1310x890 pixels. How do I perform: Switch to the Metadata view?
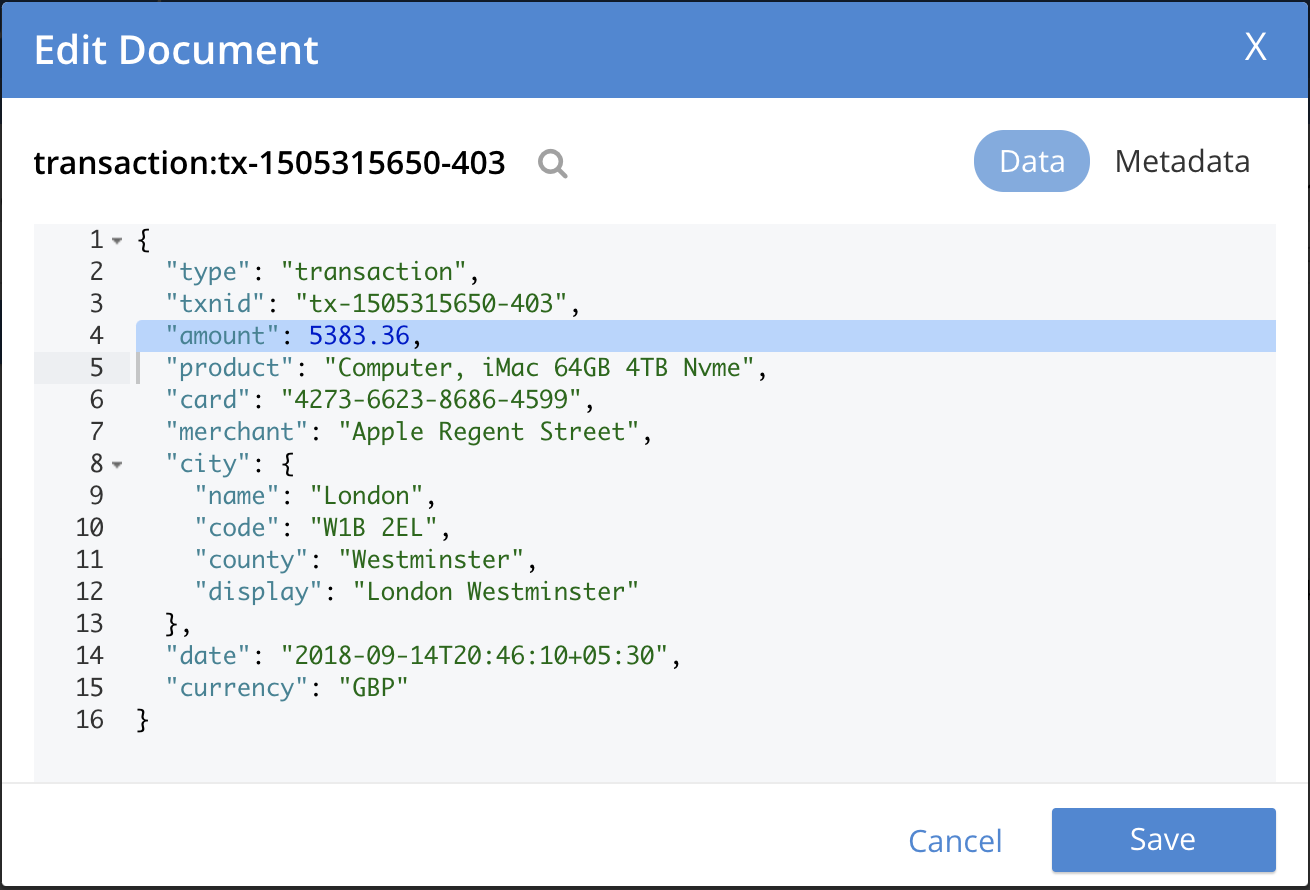(x=1182, y=161)
